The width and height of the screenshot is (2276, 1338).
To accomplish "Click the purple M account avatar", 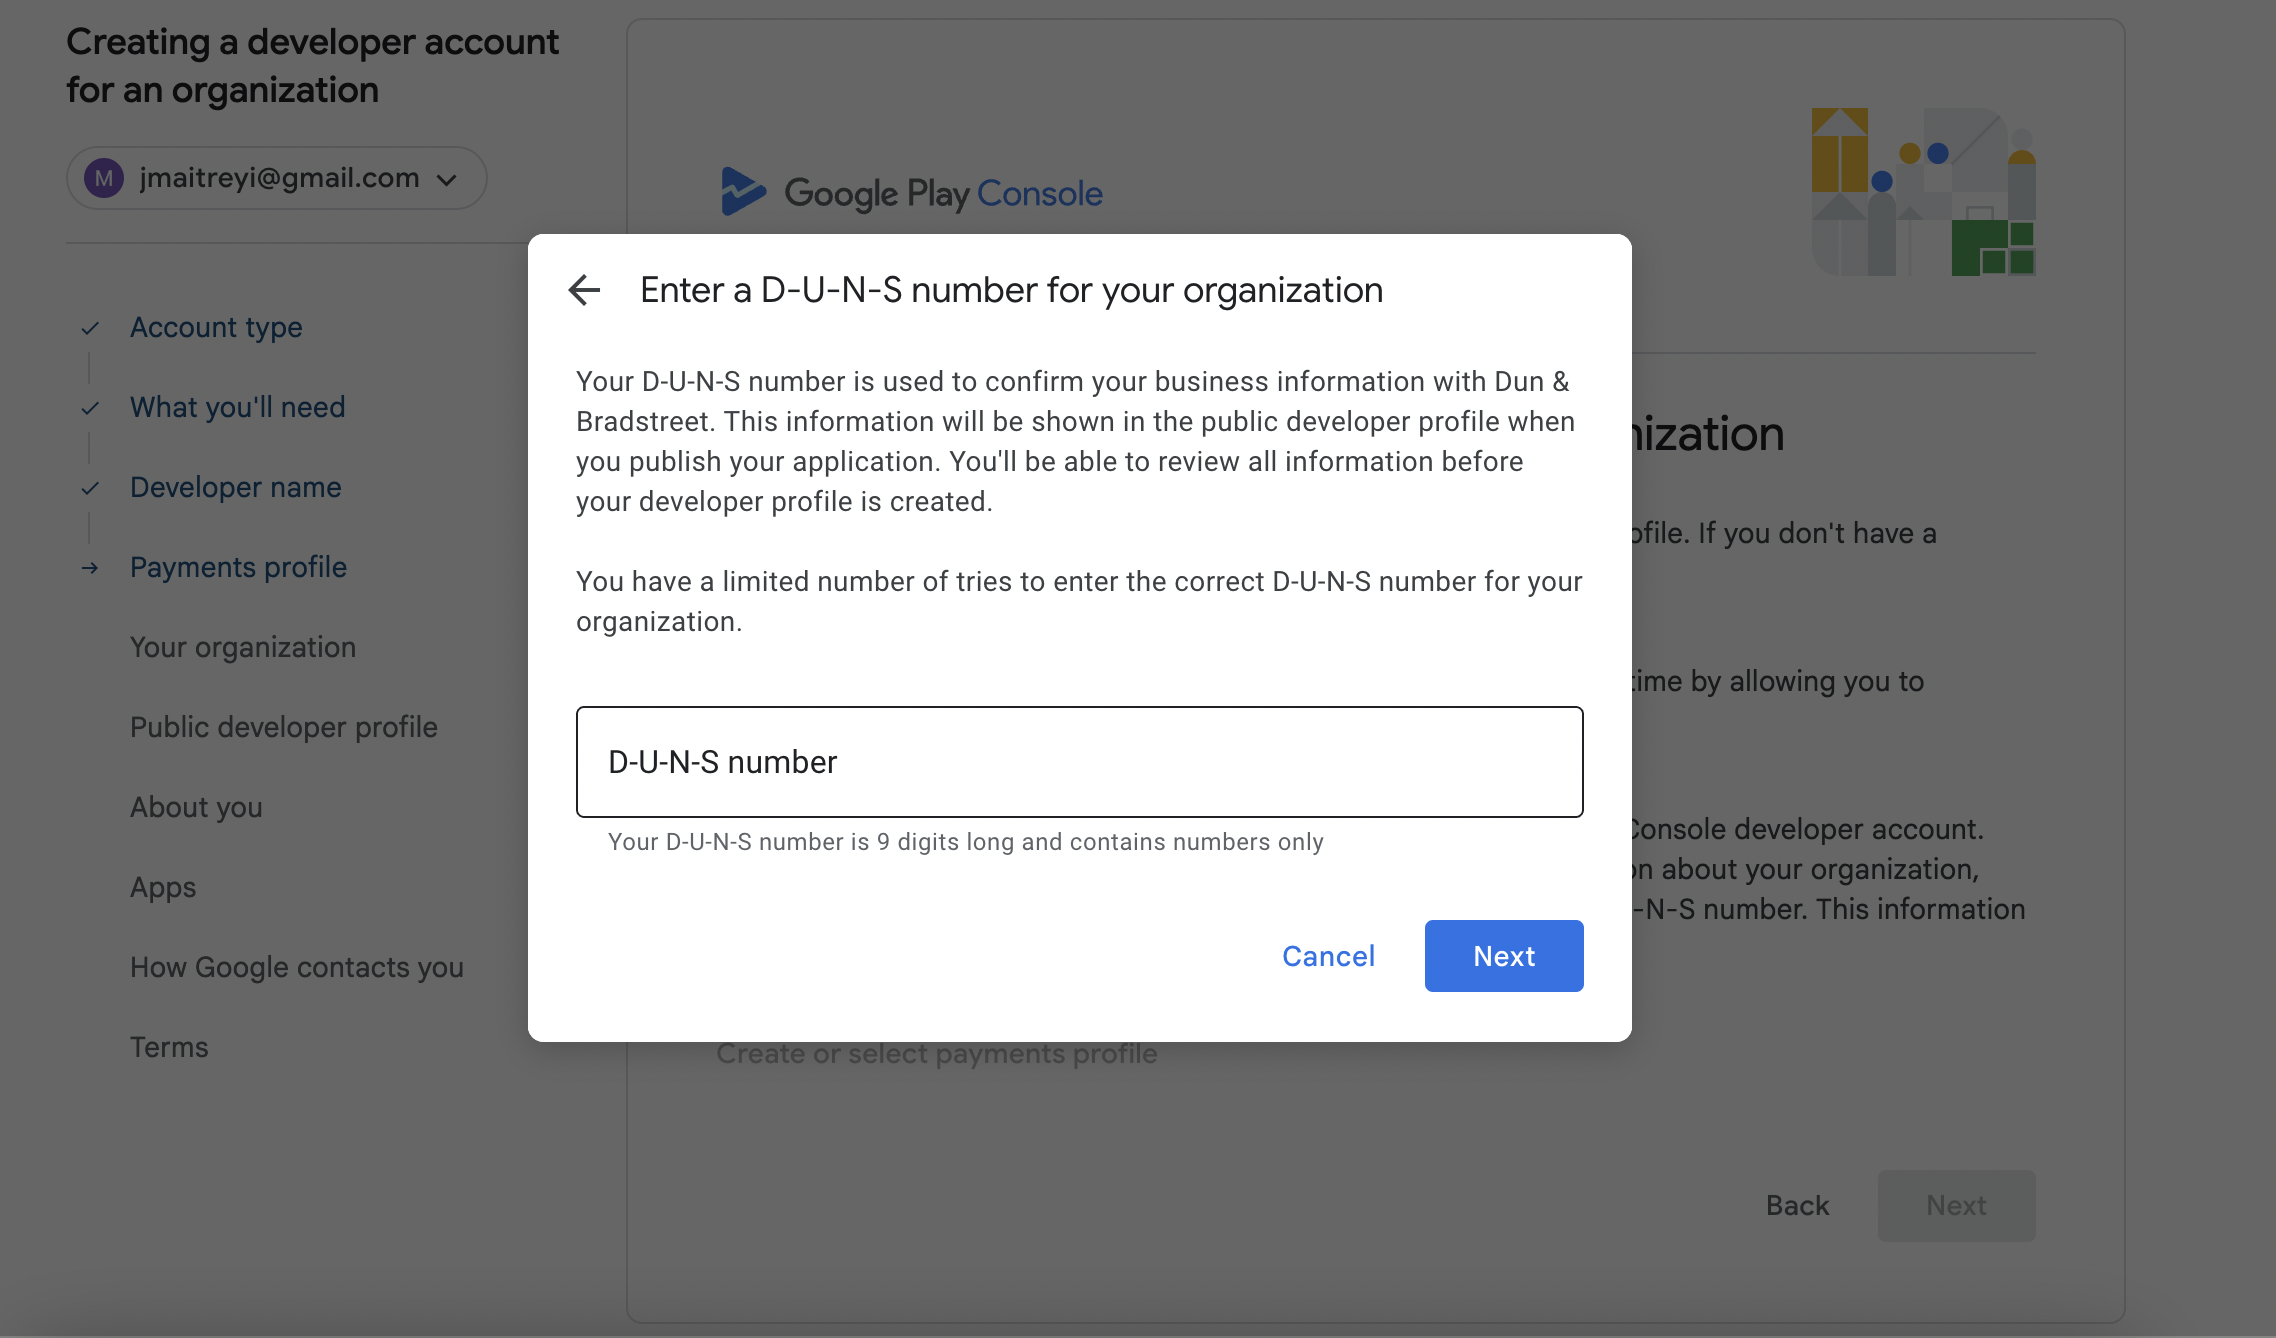I will point(104,178).
